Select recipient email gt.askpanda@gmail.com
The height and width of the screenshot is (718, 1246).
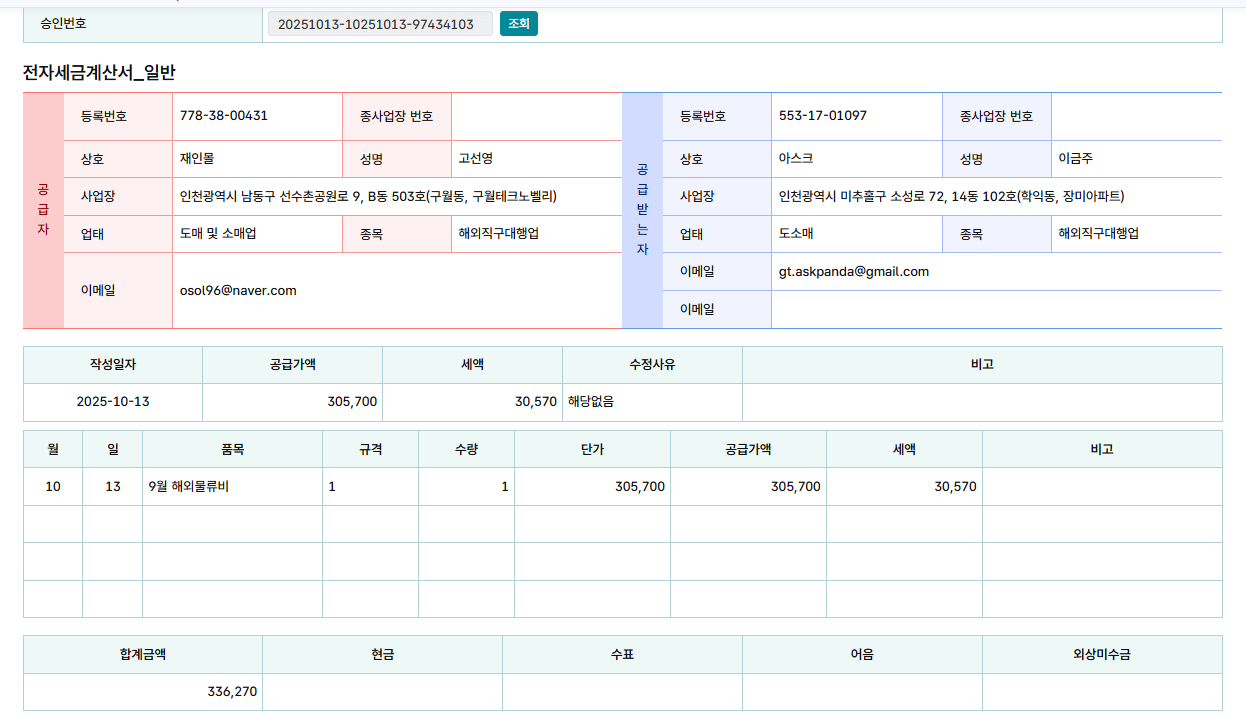853,272
